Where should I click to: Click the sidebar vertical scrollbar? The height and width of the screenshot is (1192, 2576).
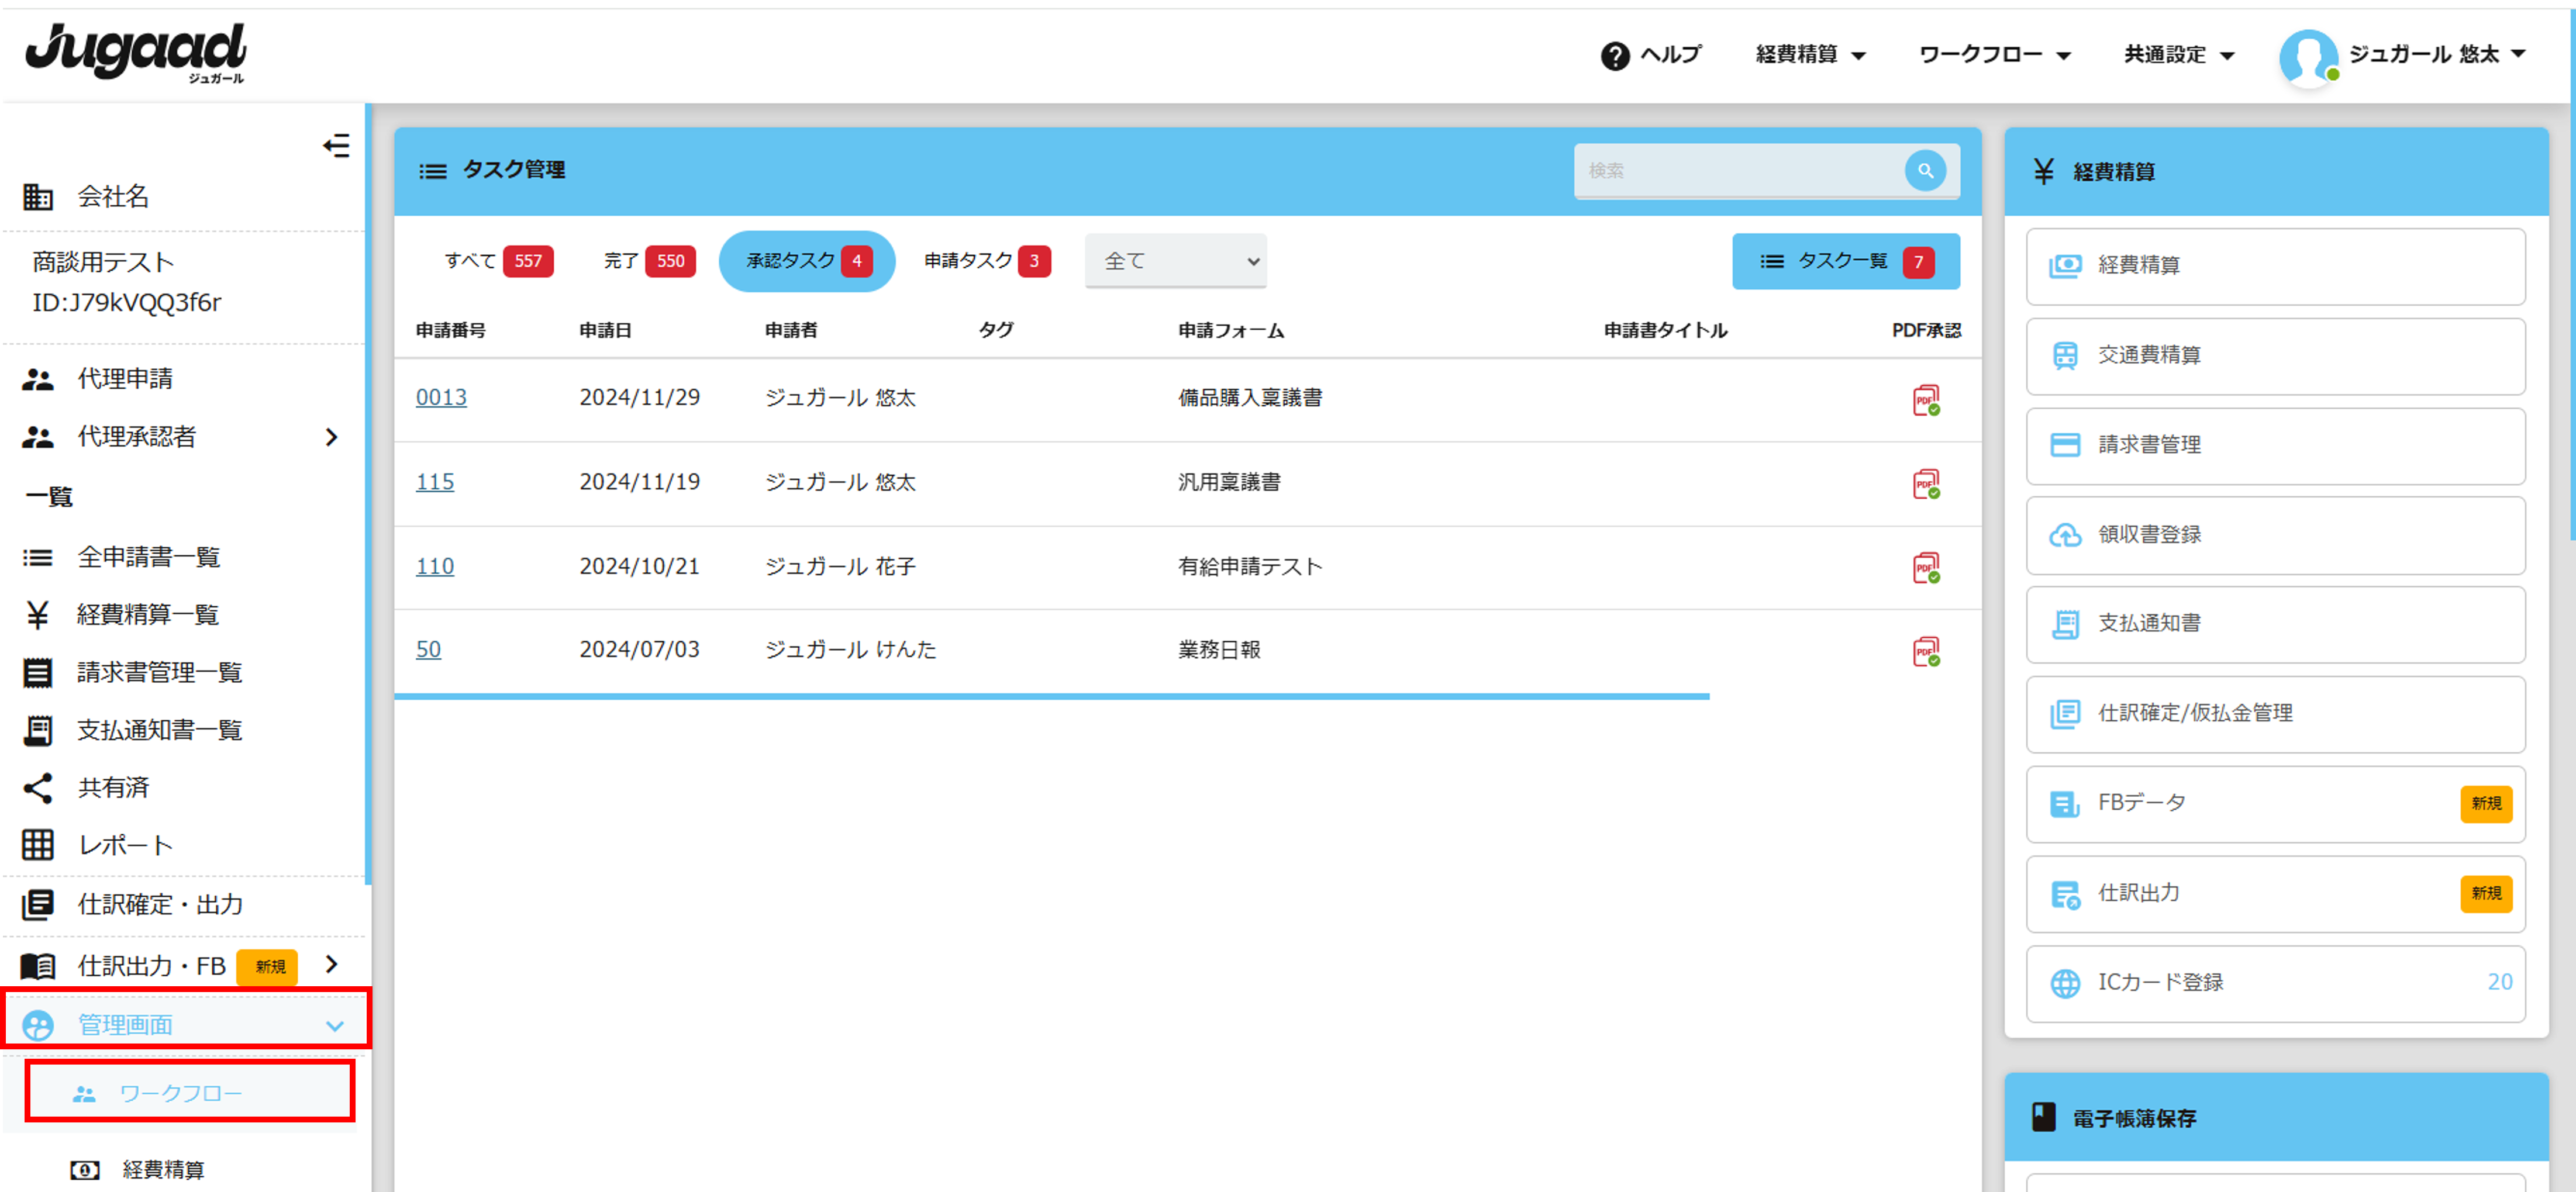[x=368, y=494]
